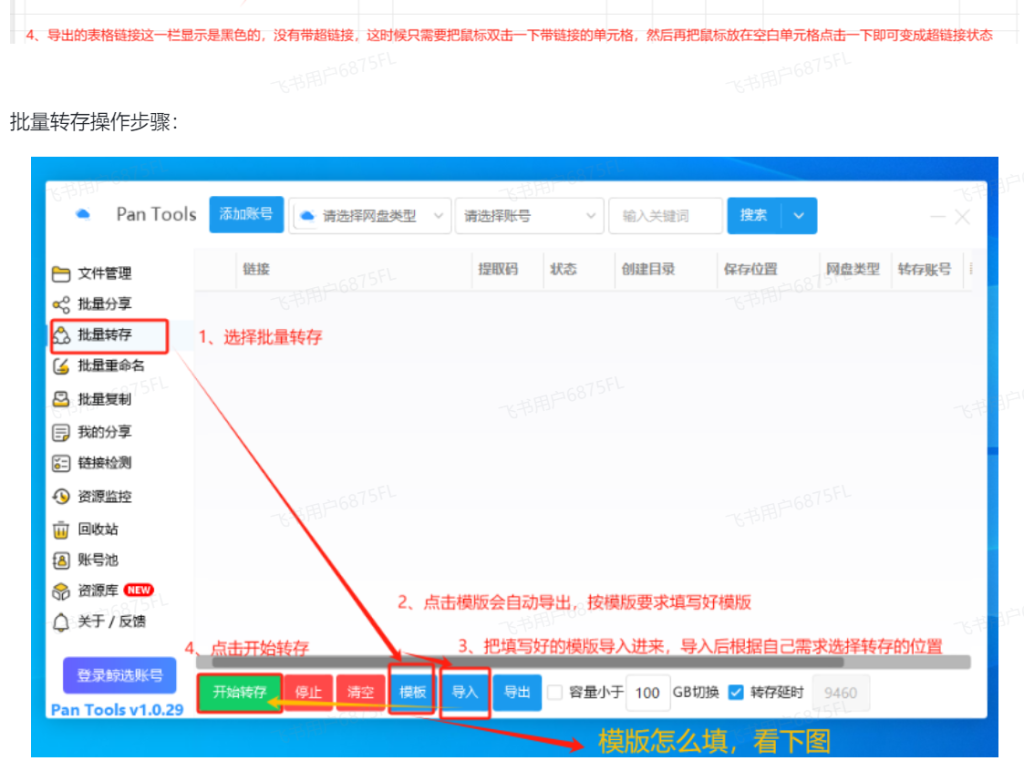Viewport: 1024px width, 771px height.
Task: Click the blue Add Account button
Action: pyautogui.click(x=246, y=214)
